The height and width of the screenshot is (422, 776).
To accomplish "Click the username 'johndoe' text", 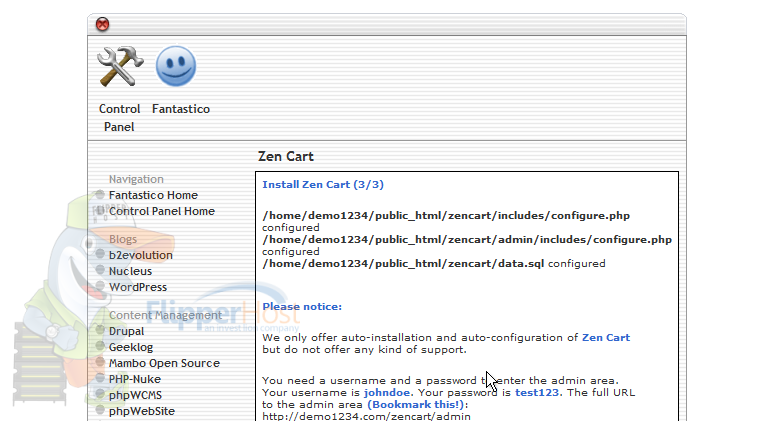I will (387, 392).
